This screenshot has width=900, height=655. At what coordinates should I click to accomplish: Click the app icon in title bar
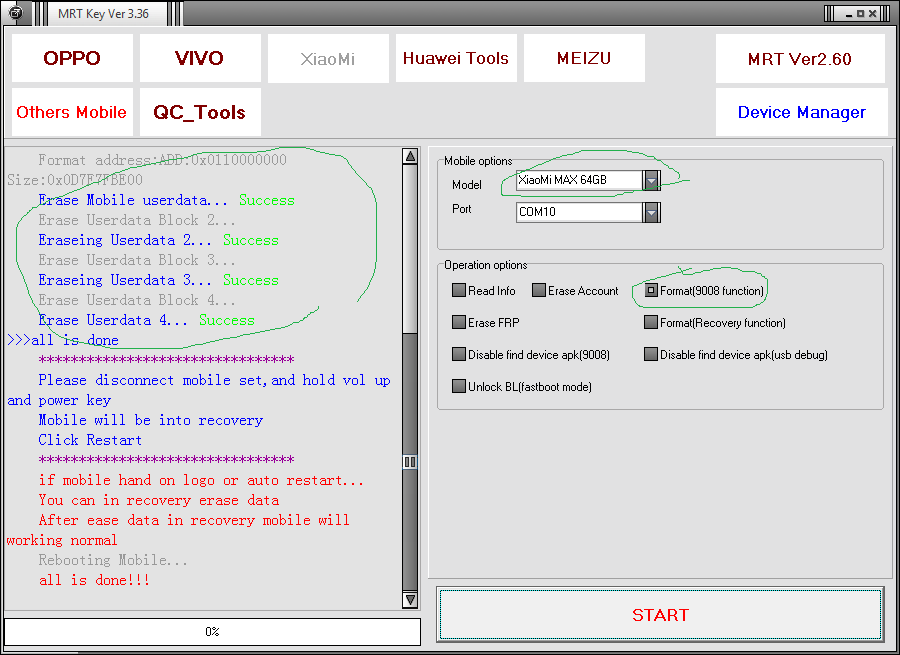(15, 12)
